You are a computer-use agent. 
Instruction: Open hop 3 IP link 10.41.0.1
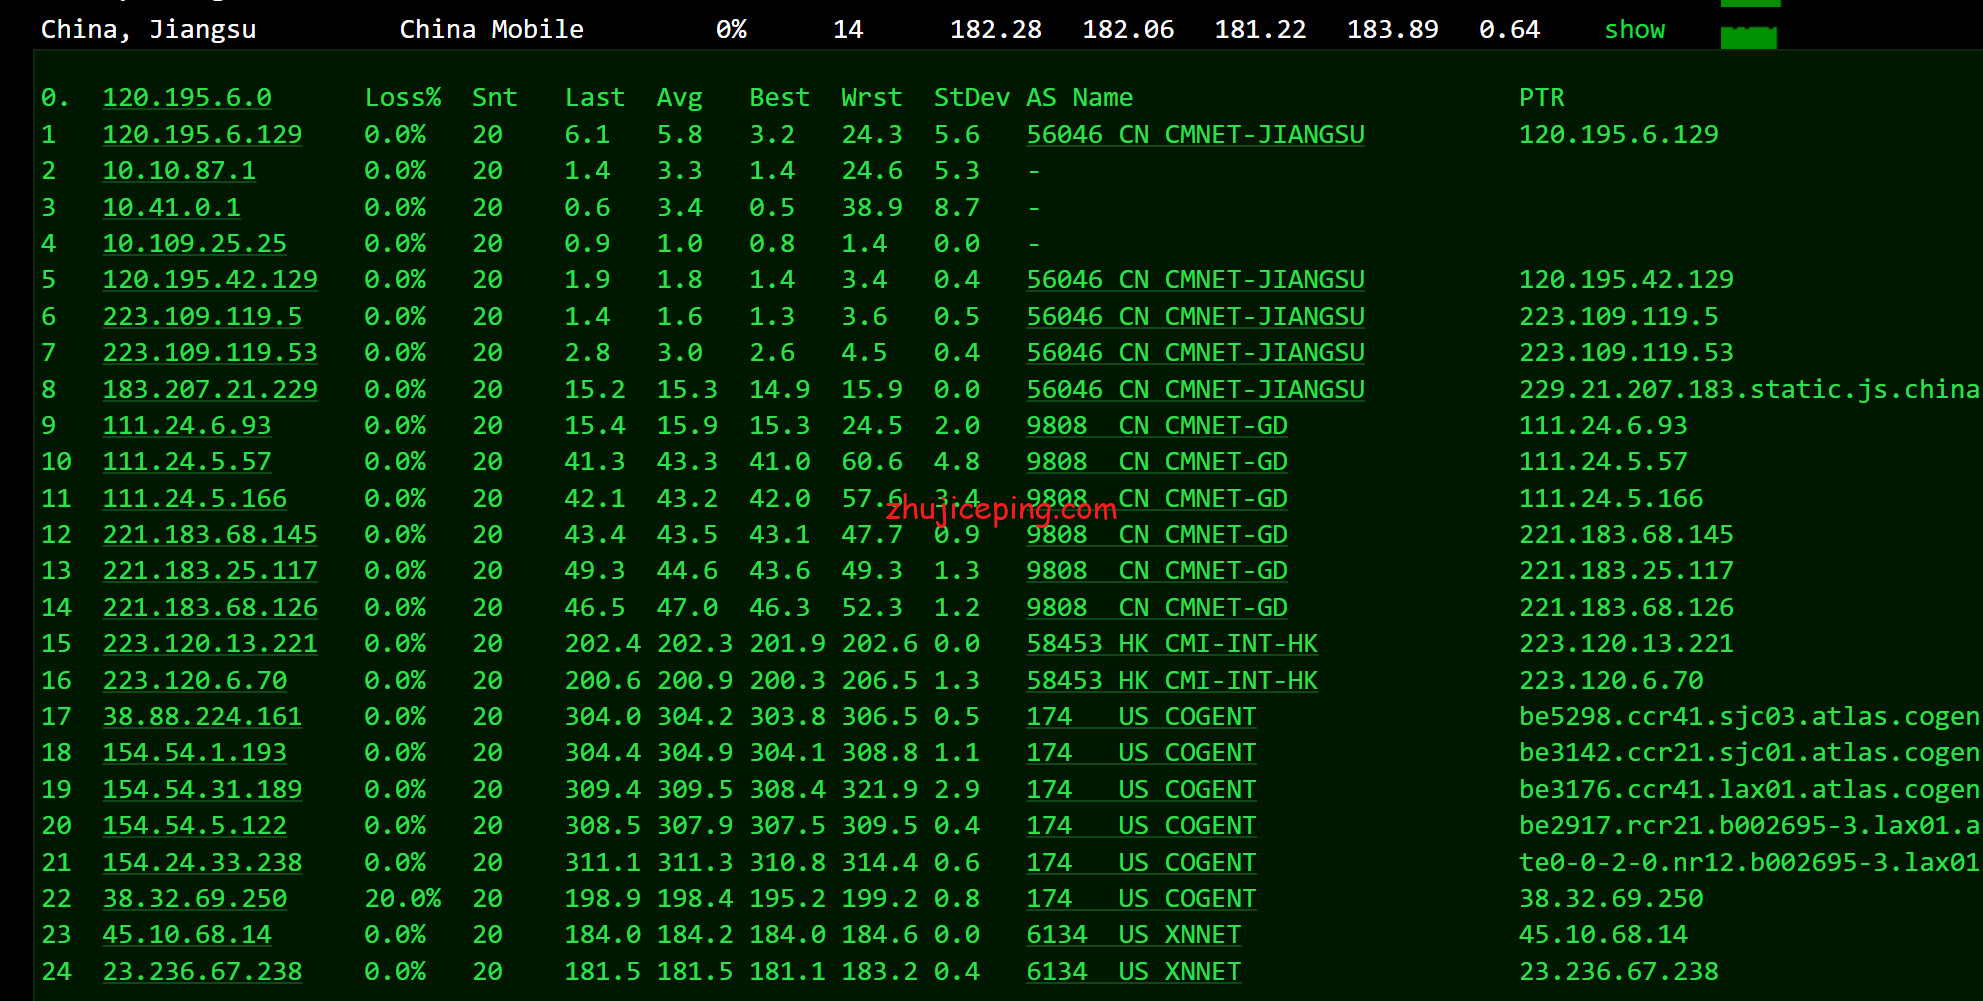[171, 208]
